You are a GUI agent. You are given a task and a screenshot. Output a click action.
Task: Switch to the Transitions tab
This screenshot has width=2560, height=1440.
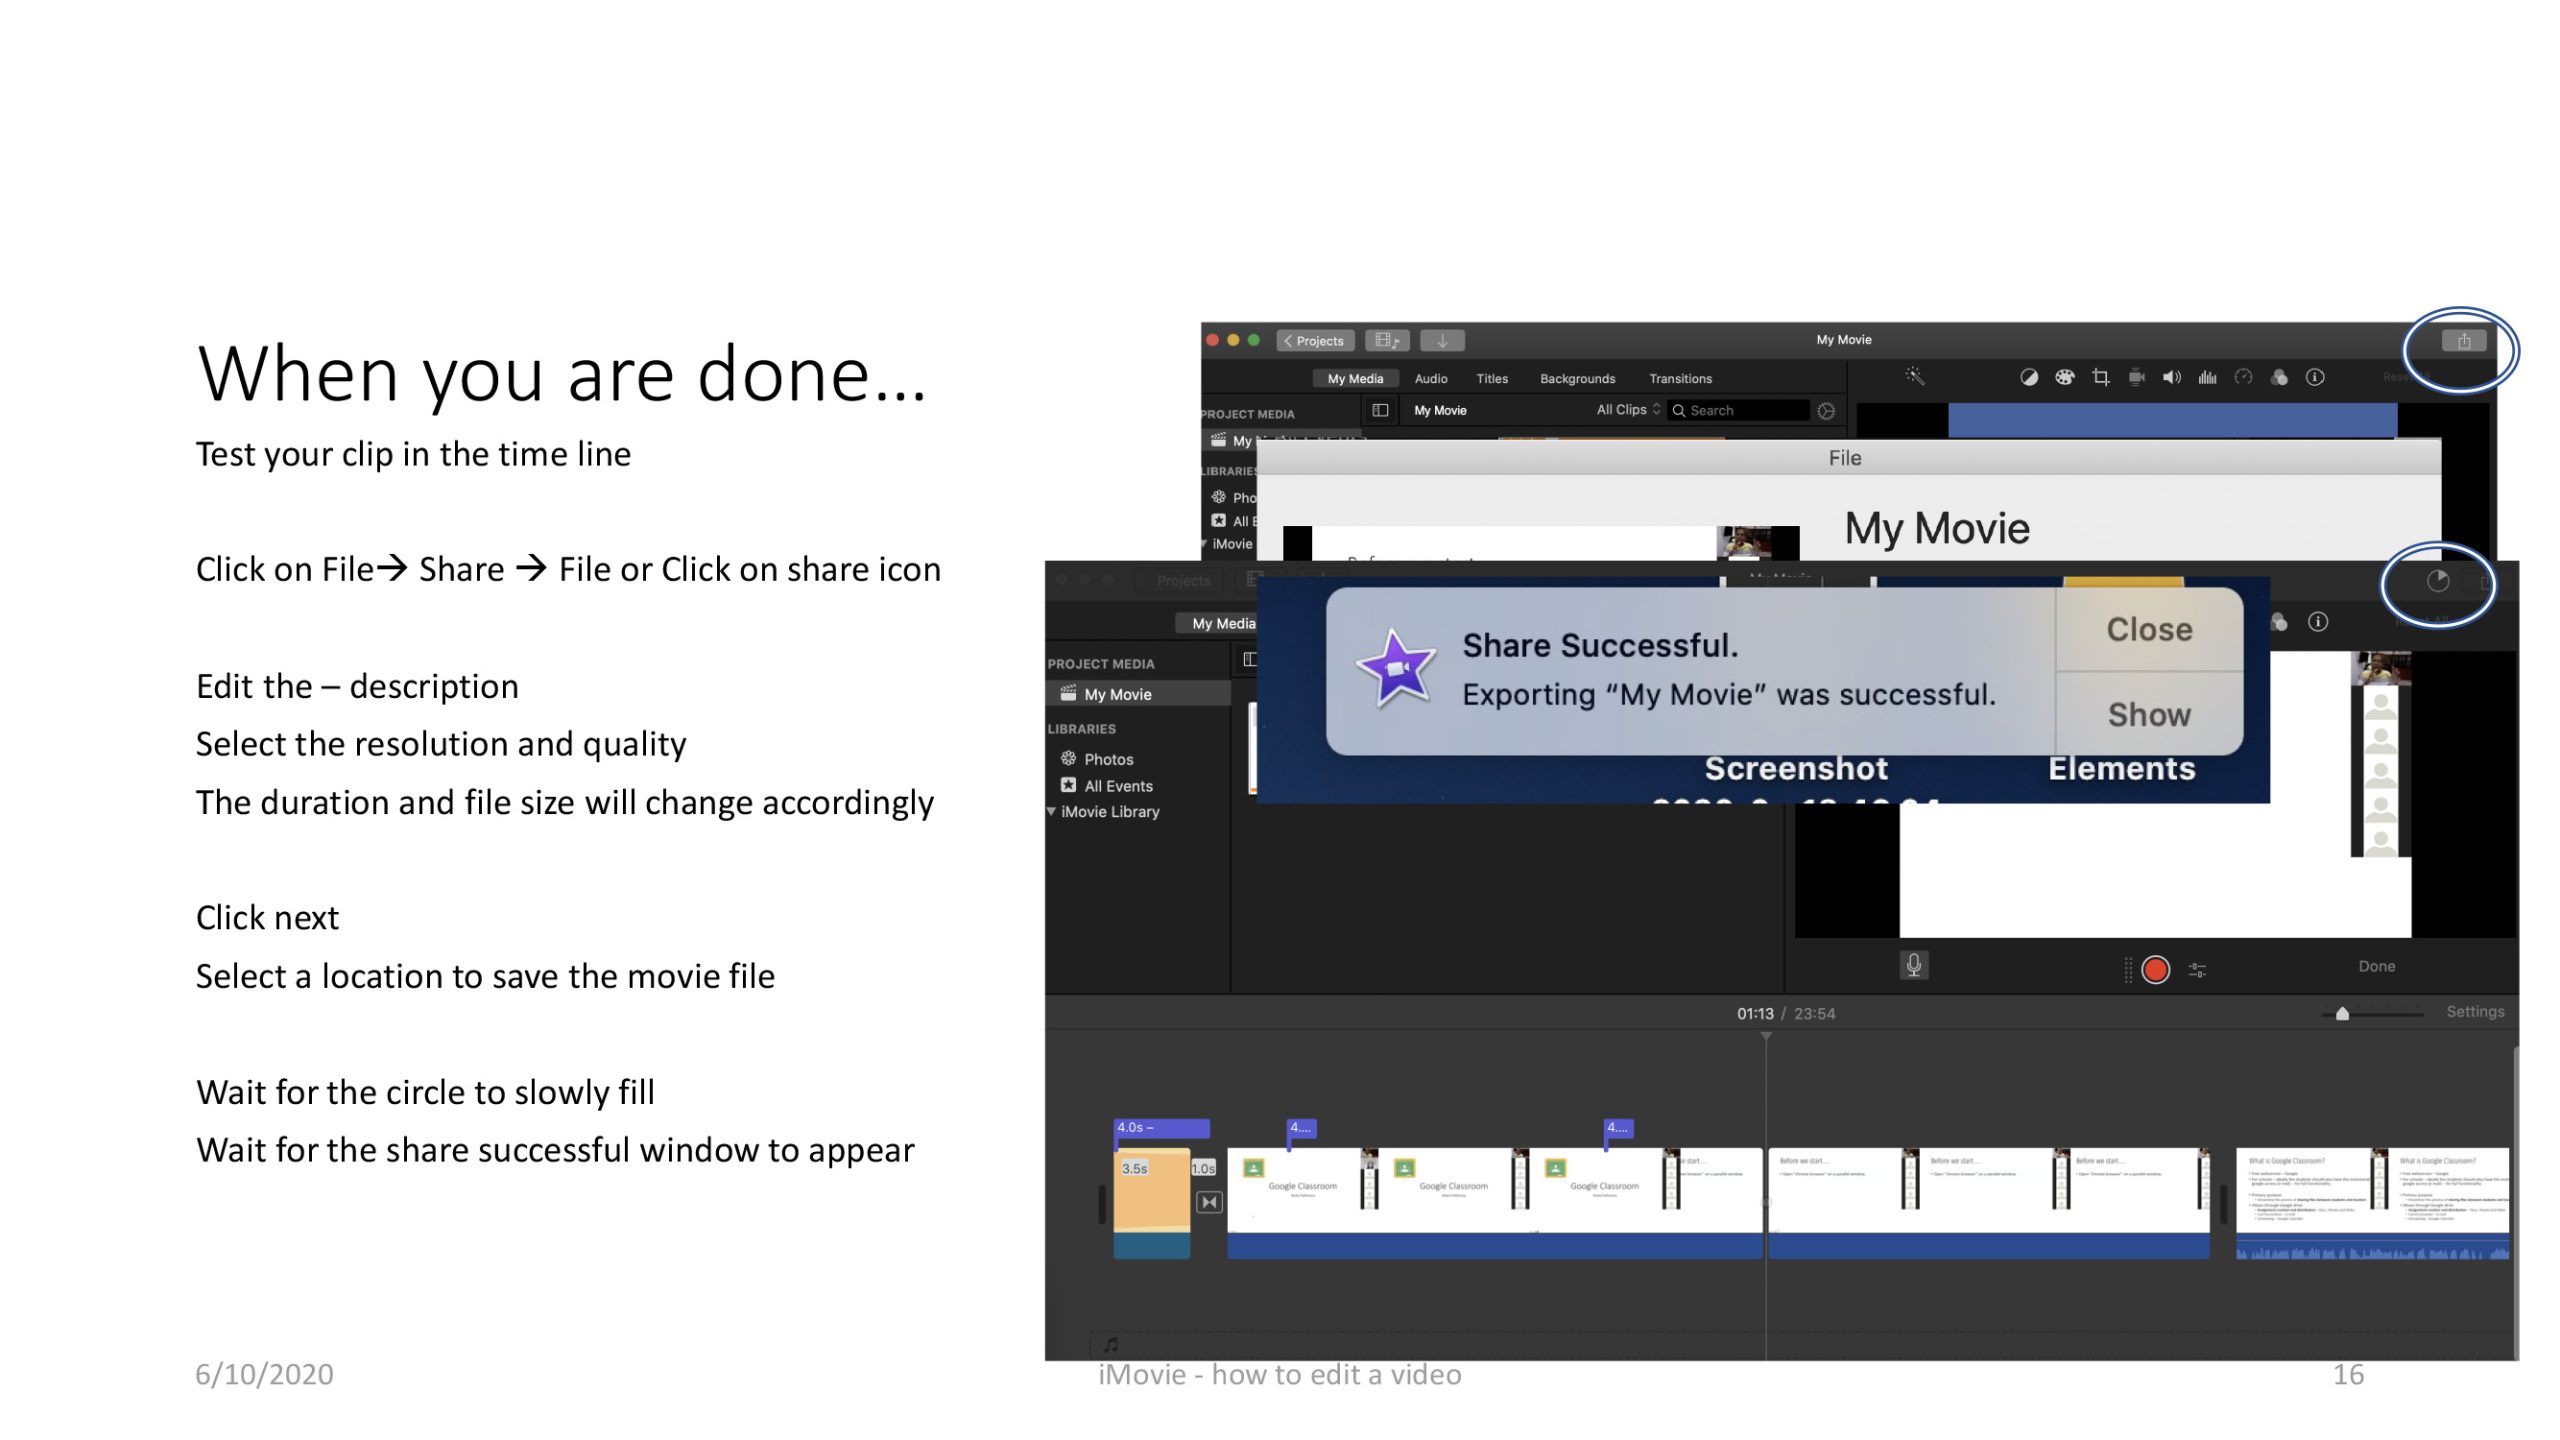(x=1680, y=379)
